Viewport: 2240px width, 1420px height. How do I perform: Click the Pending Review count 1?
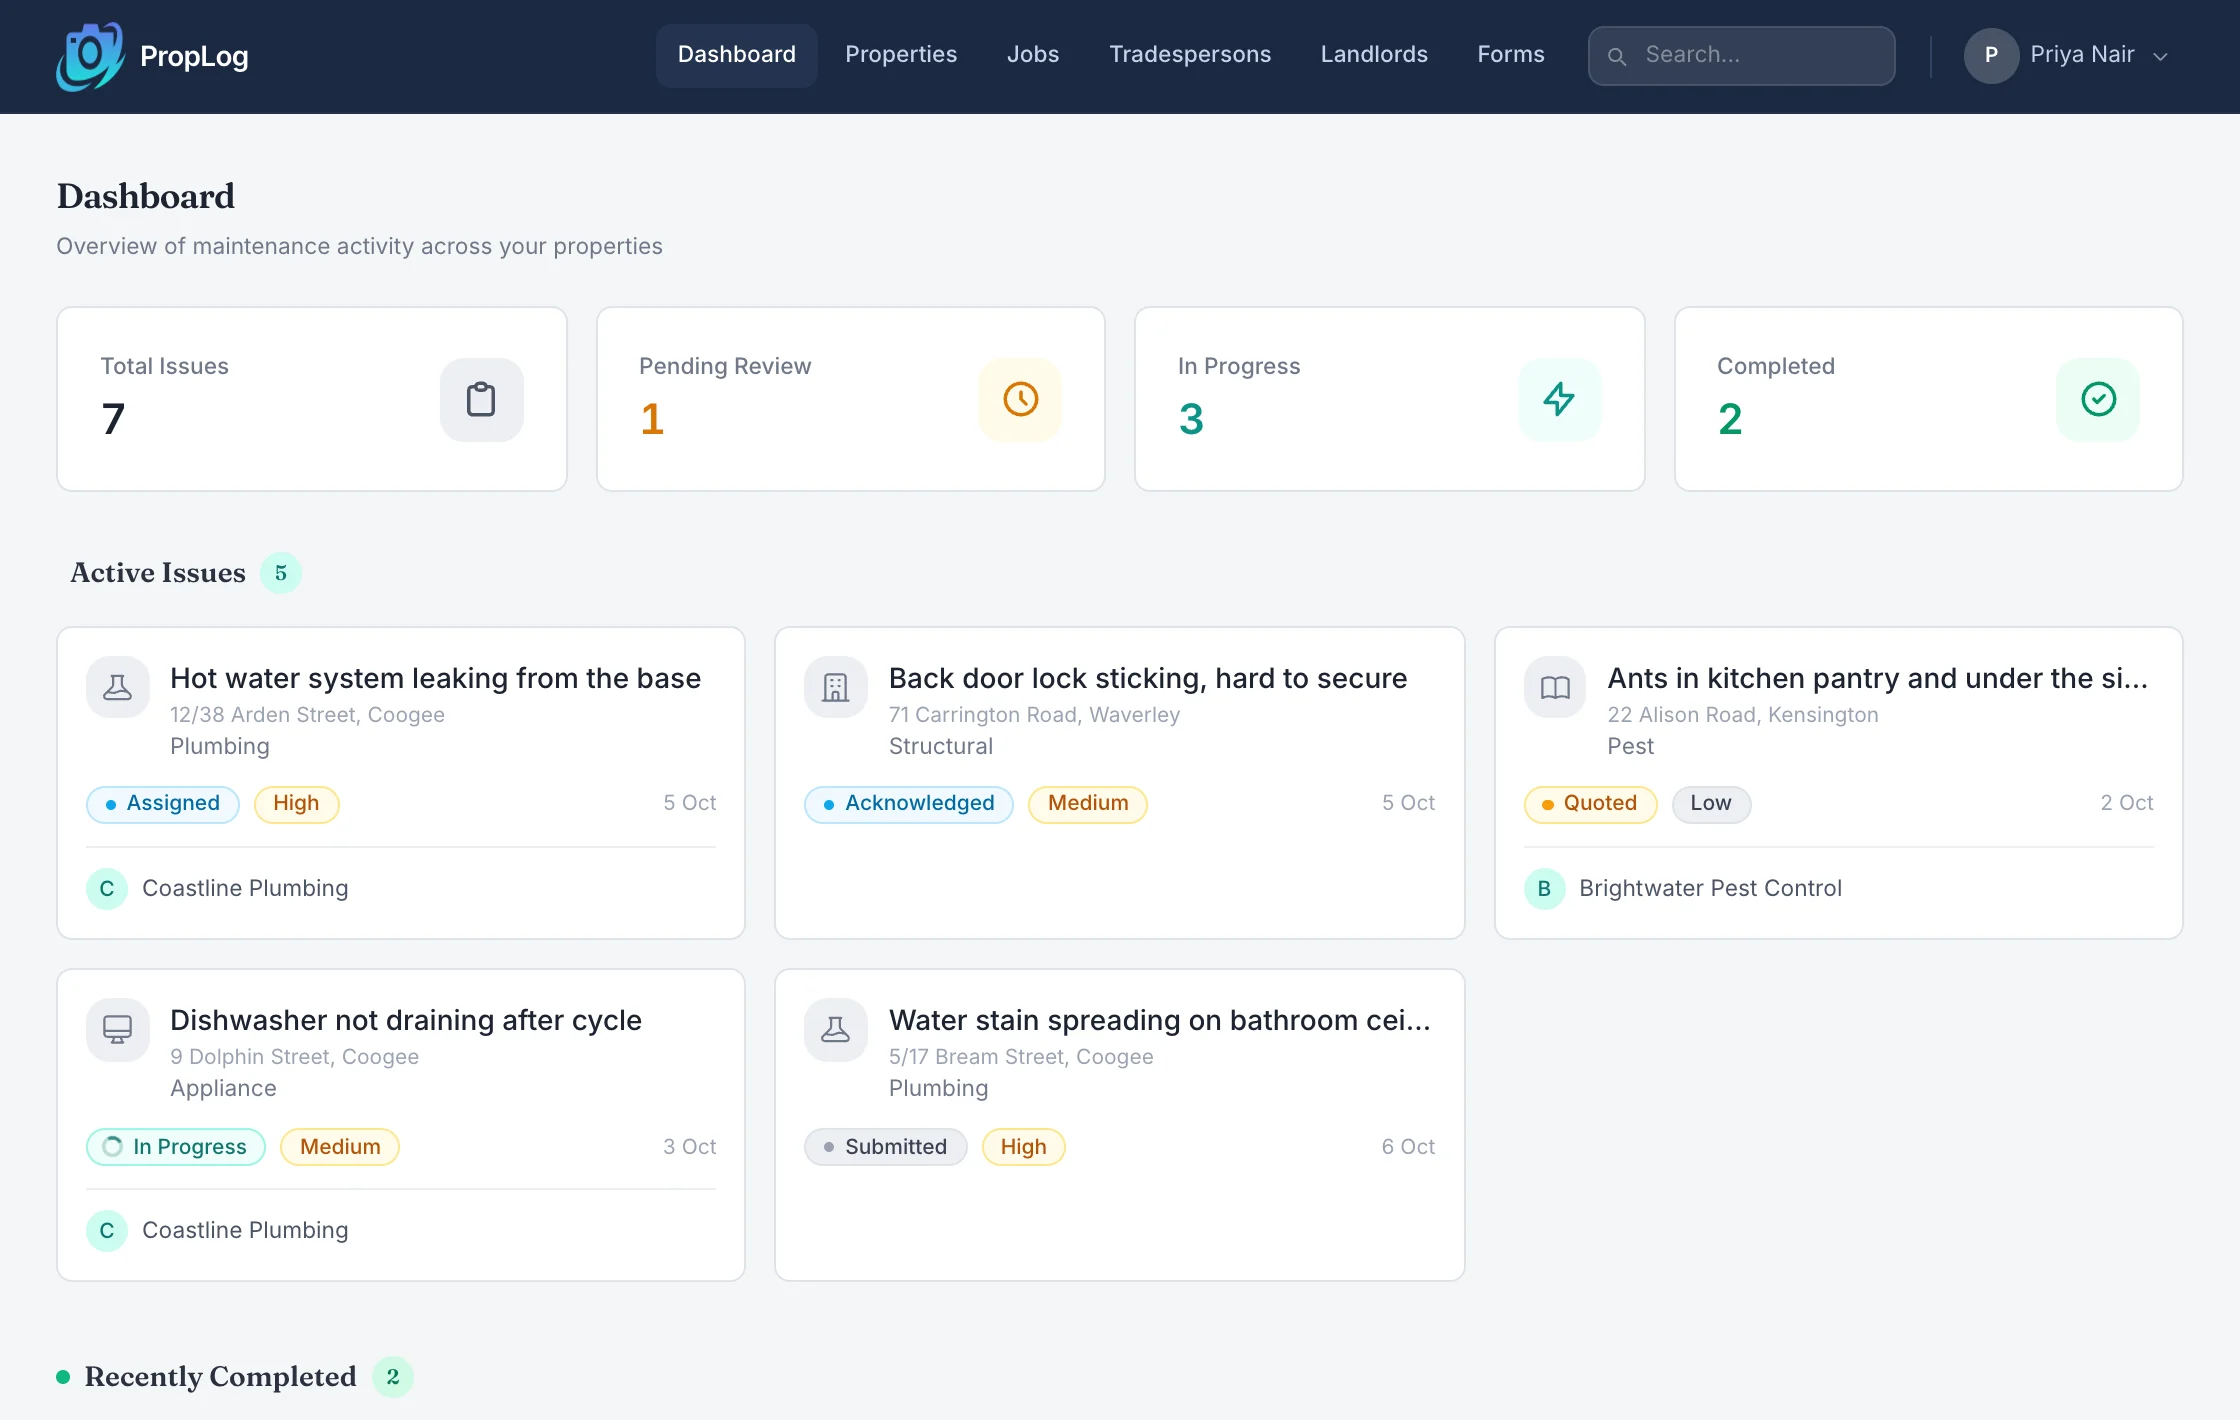click(652, 419)
